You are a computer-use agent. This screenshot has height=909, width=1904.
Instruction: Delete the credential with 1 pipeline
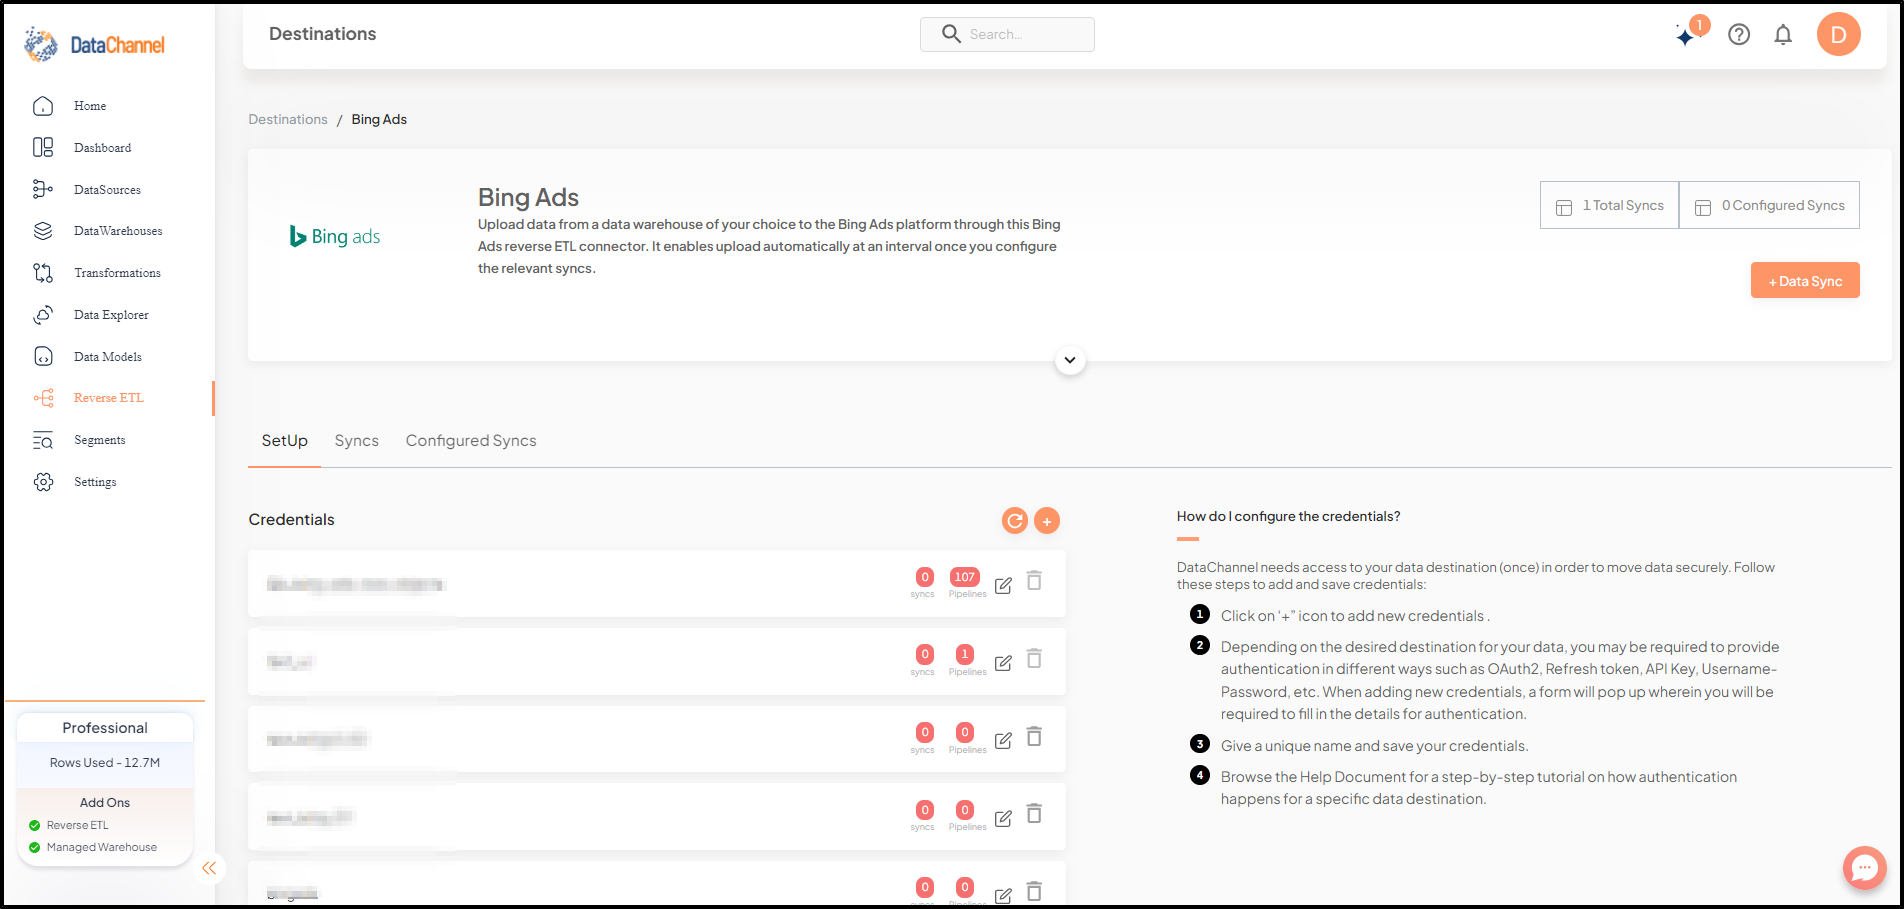click(1035, 659)
